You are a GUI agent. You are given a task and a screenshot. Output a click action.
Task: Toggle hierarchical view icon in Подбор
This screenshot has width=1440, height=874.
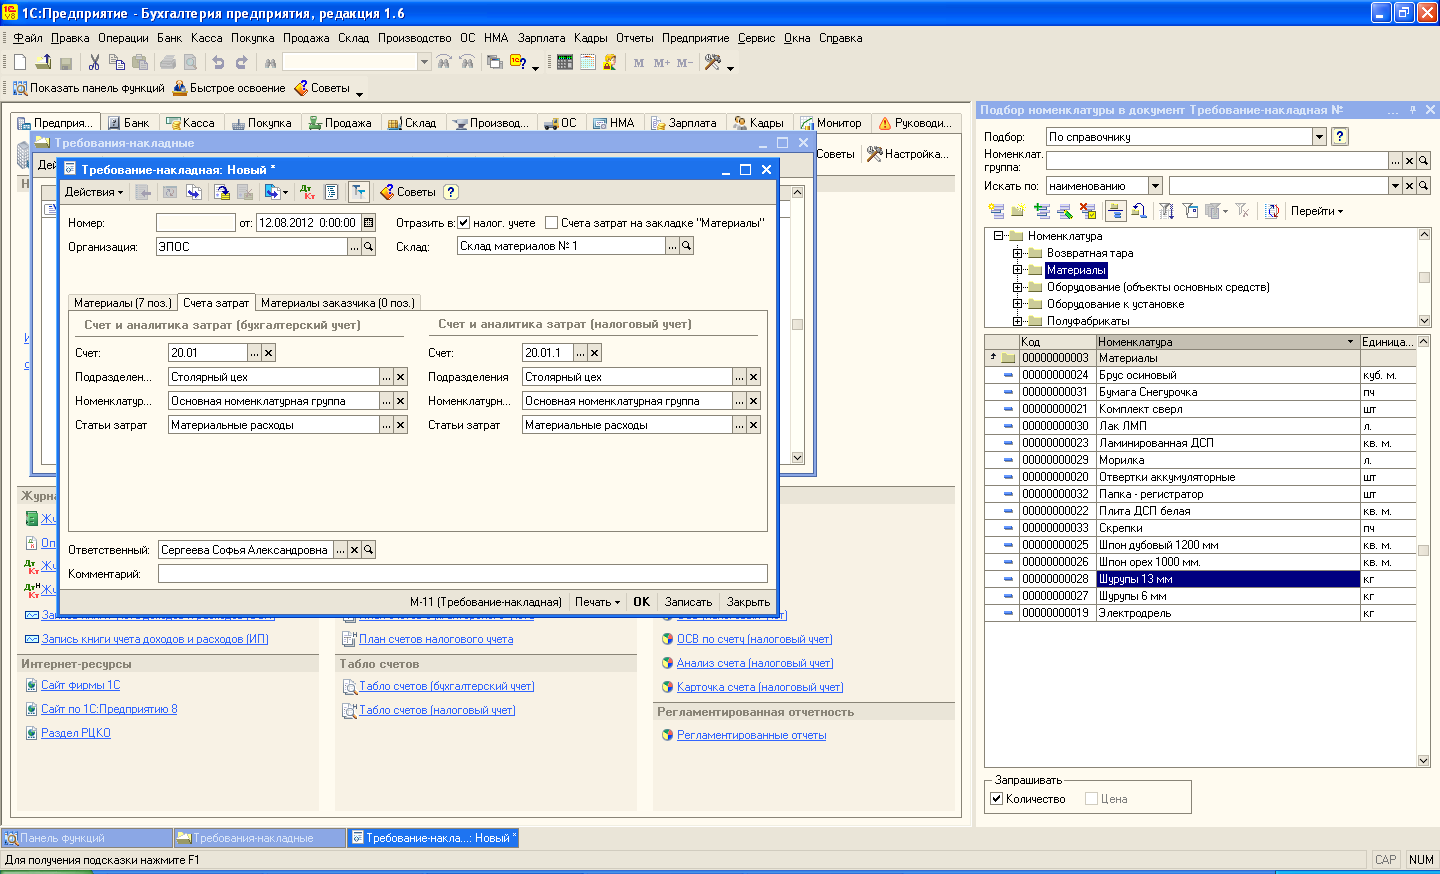point(1115,211)
